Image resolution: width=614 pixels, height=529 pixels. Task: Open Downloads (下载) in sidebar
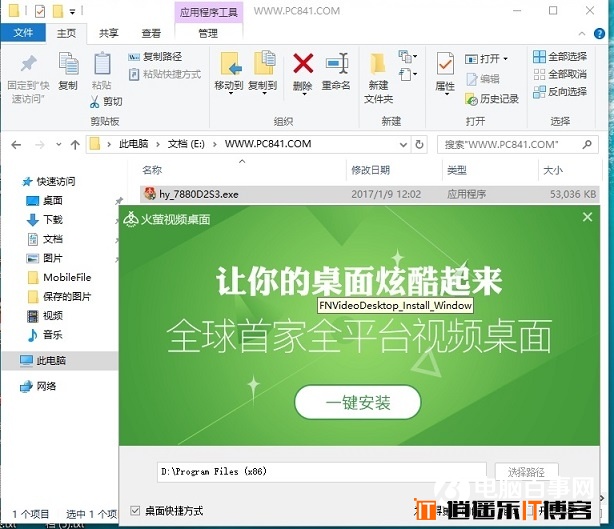point(45,220)
